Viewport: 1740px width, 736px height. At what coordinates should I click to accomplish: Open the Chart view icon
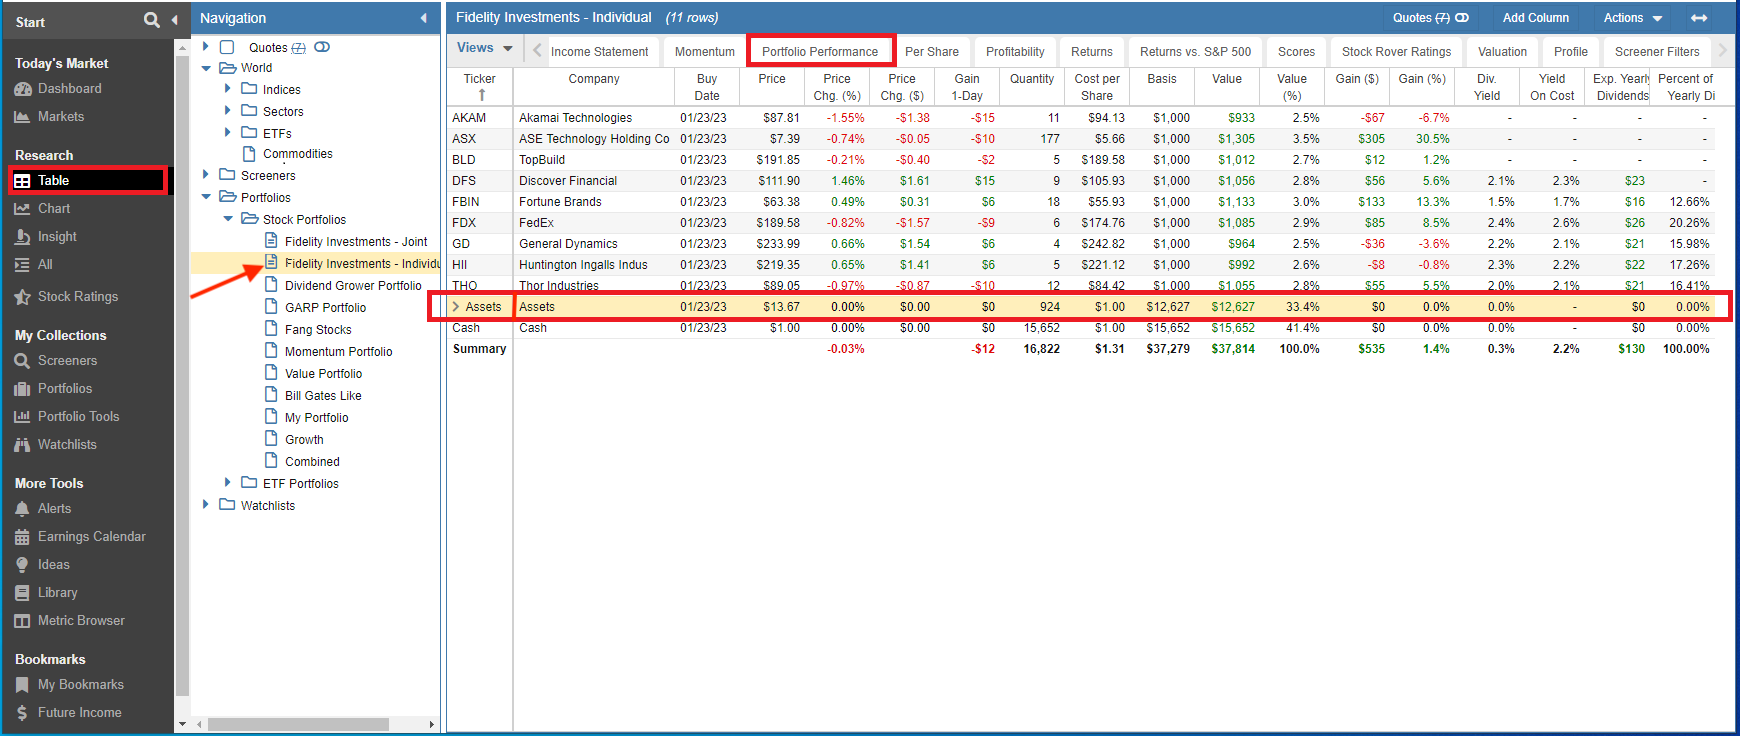pyautogui.click(x=22, y=209)
